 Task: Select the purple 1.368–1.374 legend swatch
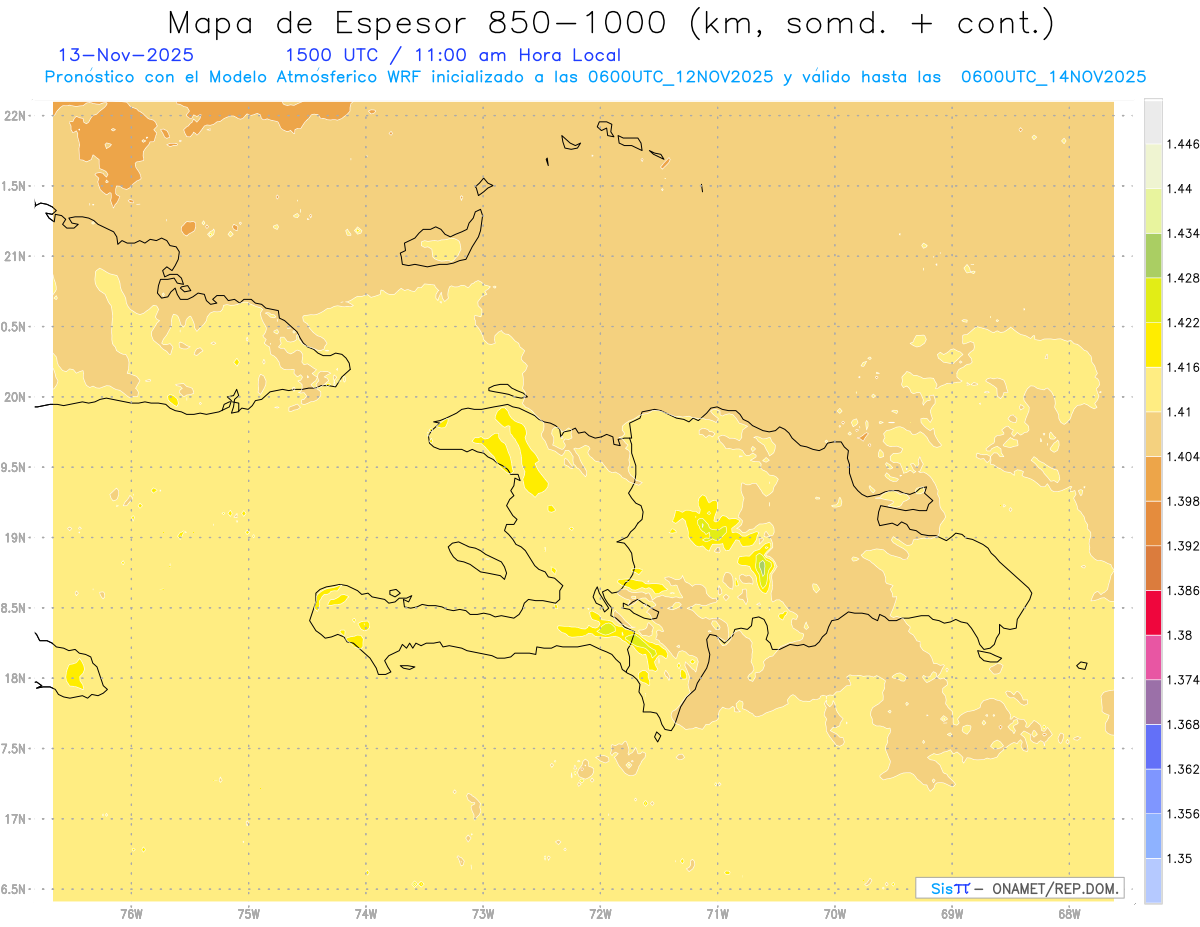tap(1153, 702)
